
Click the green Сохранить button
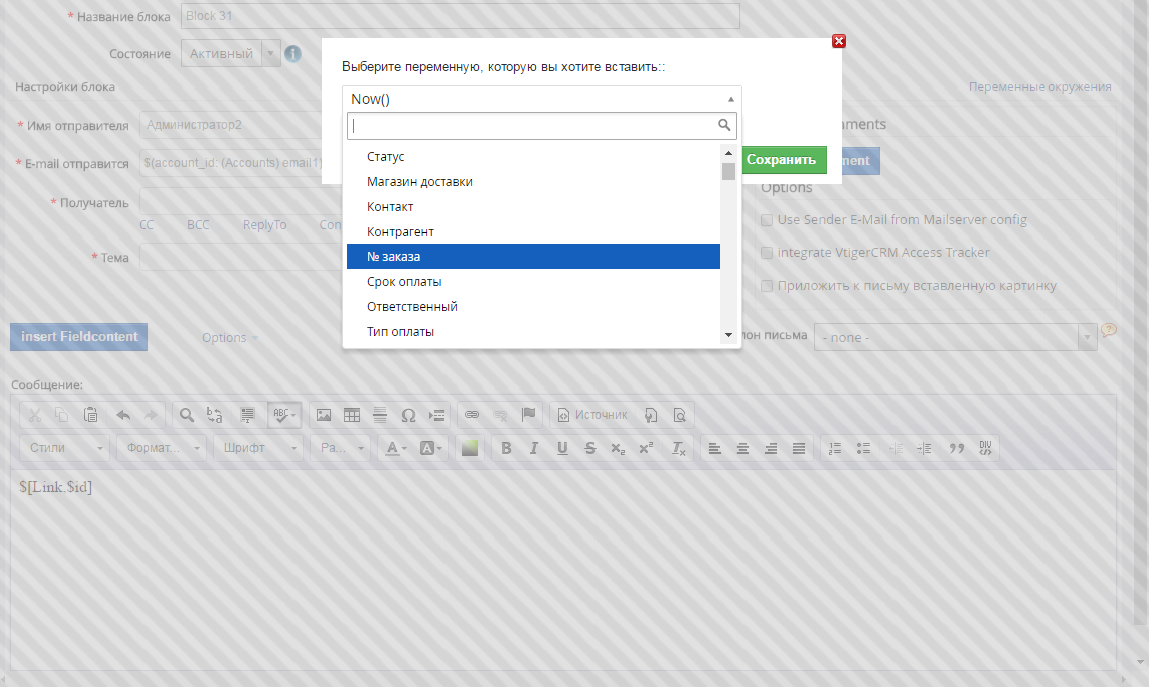783,160
